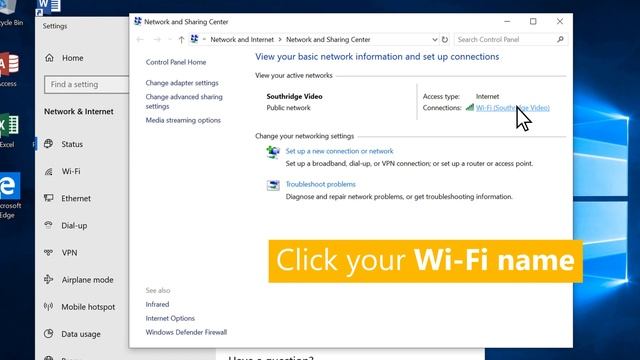Open Media streaming options

click(x=183, y=120)
